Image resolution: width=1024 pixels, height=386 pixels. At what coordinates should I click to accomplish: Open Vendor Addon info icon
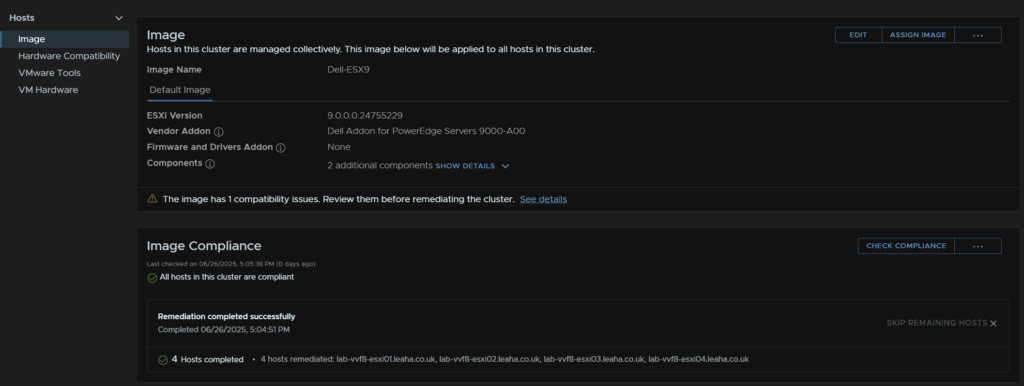click(x=218, y=132)
